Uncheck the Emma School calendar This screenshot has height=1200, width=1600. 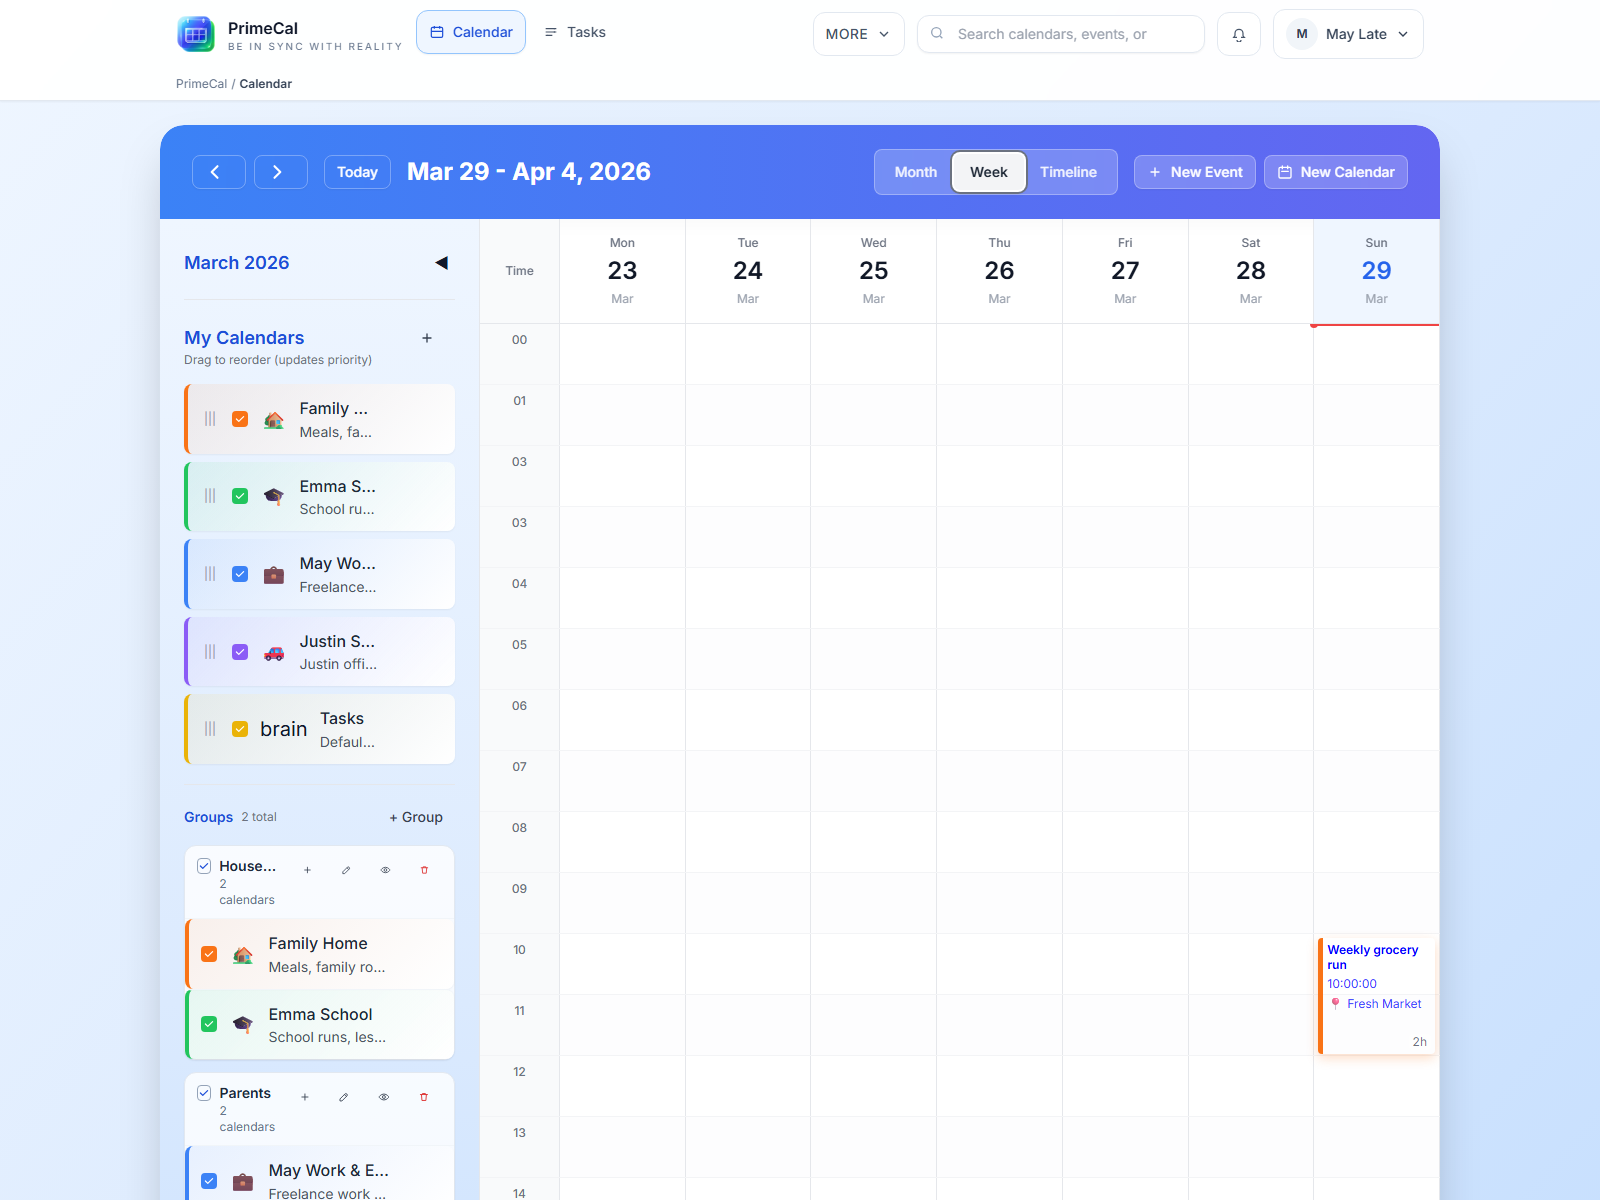[x=209, y=1024]
